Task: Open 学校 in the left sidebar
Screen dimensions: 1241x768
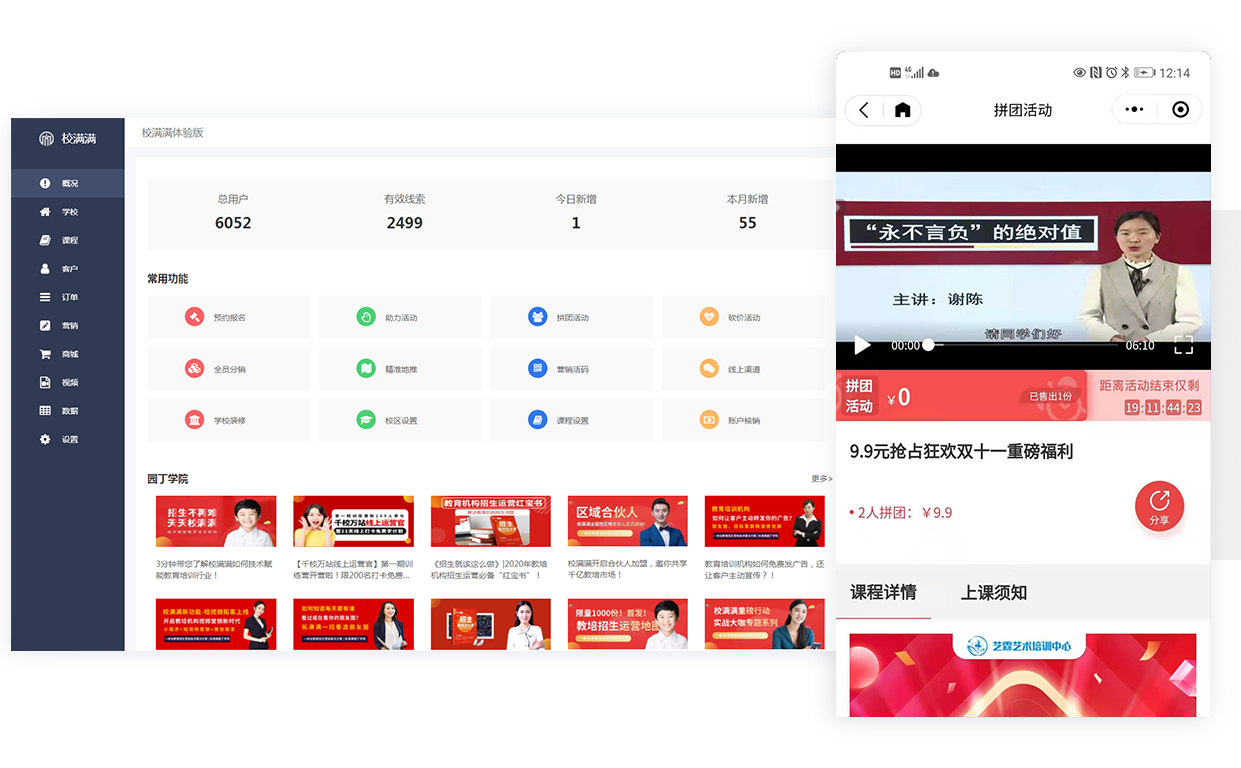Action: point(69,212)
